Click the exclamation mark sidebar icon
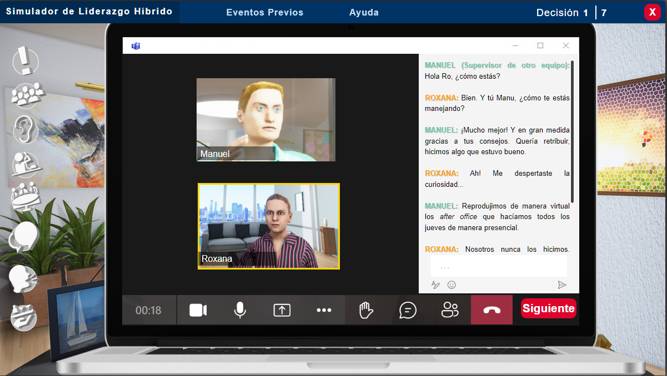 click(25, 60)
